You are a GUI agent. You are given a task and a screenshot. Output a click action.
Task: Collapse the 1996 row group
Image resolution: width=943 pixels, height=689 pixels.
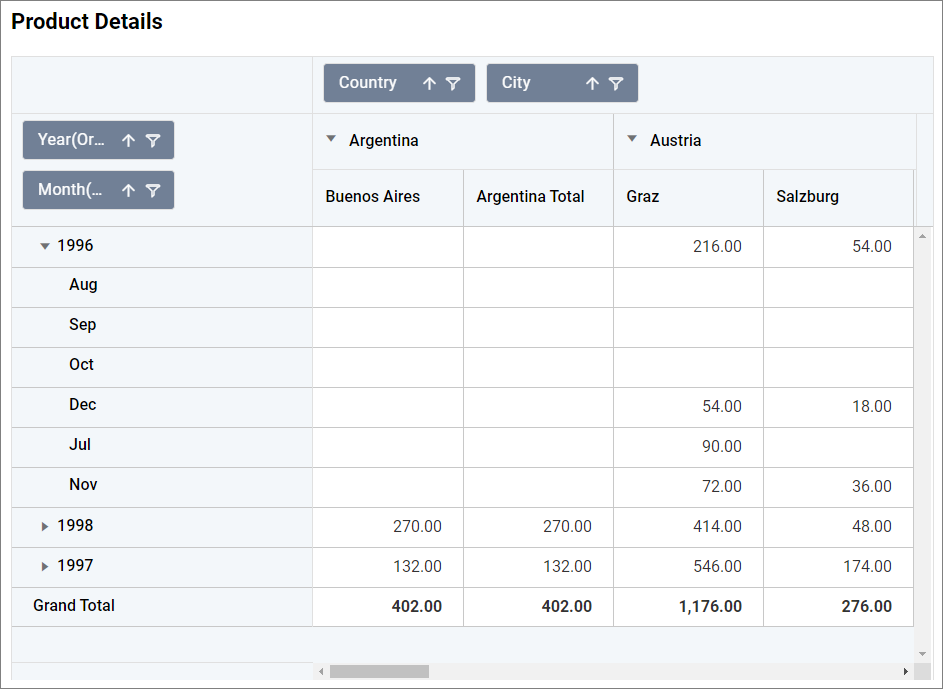pos(44,246)
